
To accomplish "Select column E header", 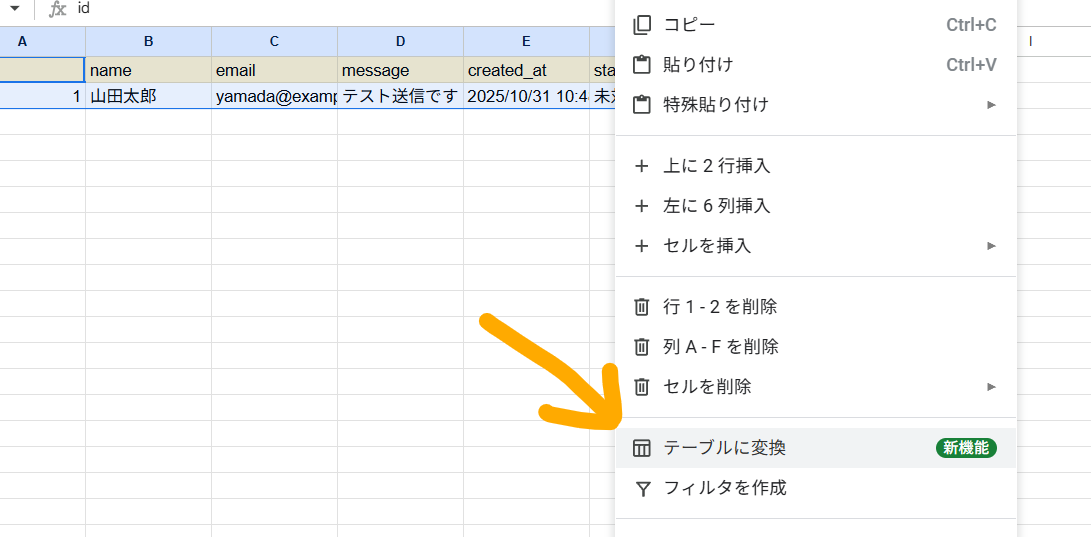I will click(527, 42).
